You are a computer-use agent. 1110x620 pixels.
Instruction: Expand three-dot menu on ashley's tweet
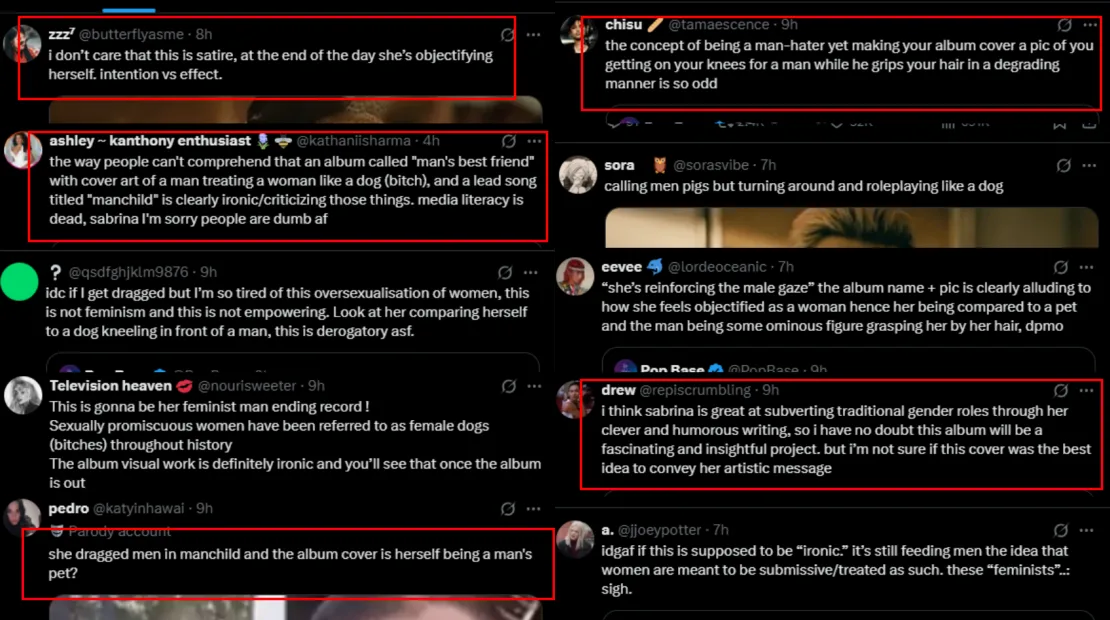click(x=534, y=141)
